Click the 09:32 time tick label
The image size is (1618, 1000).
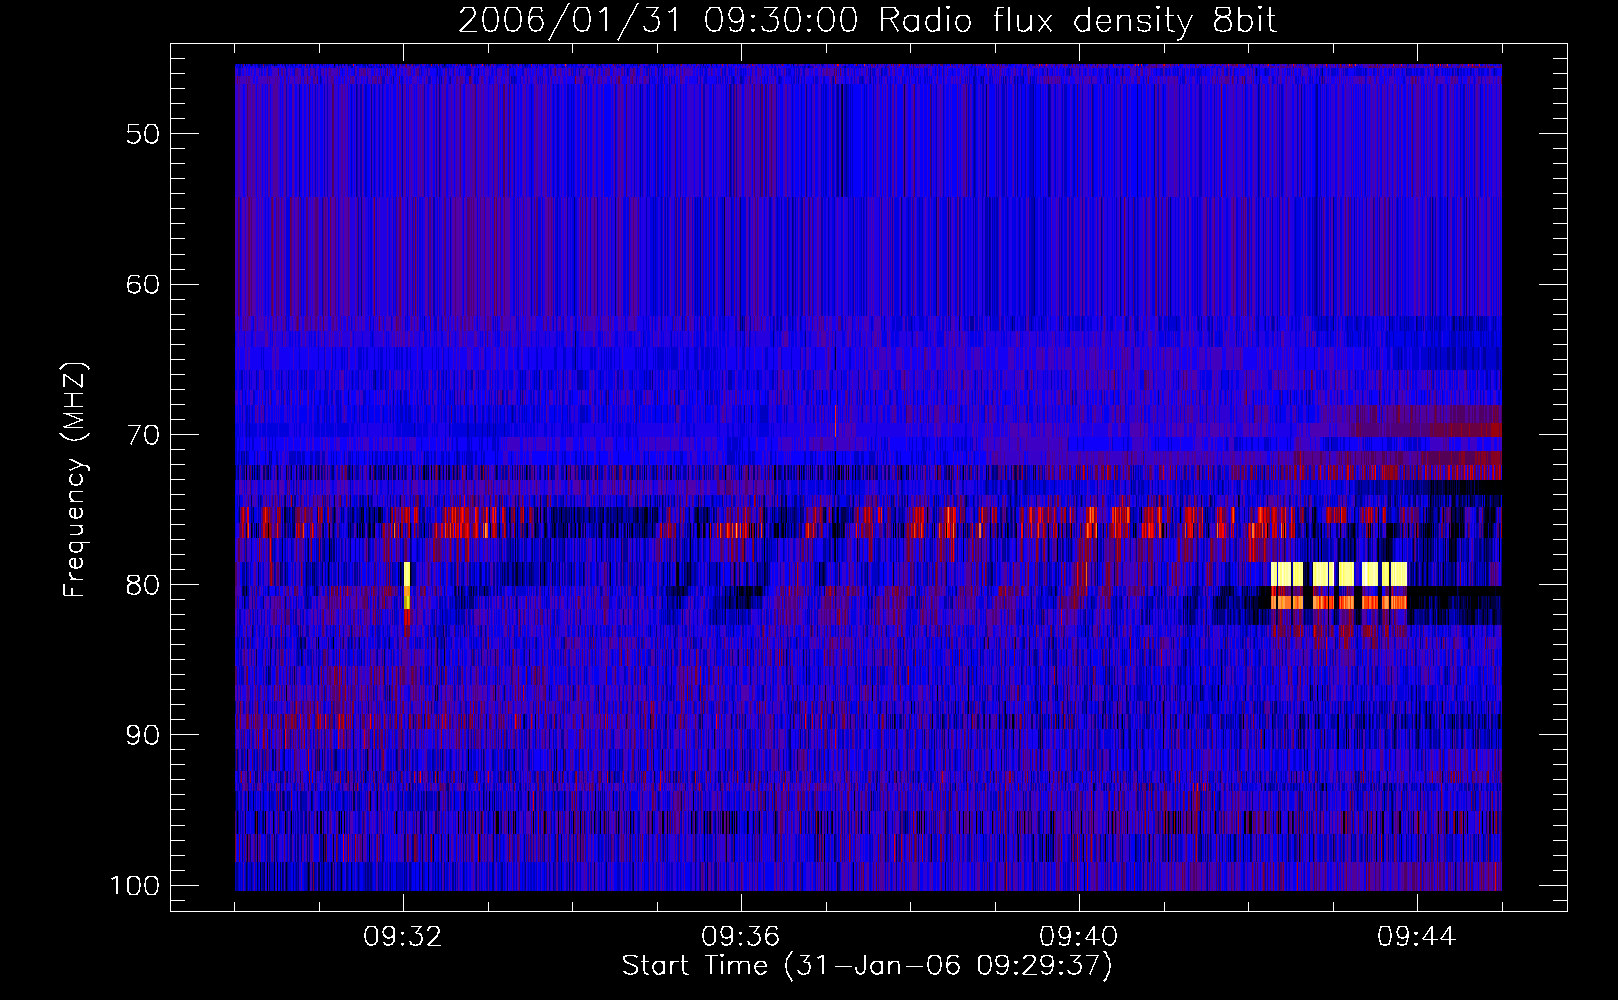point(403,937)
